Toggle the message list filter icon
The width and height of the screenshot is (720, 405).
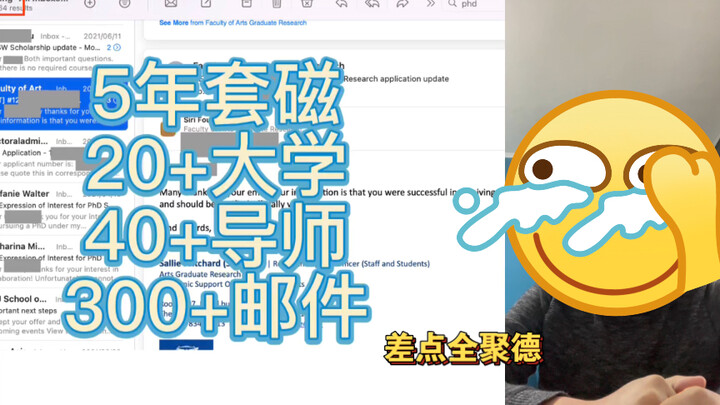click(125, 6)
